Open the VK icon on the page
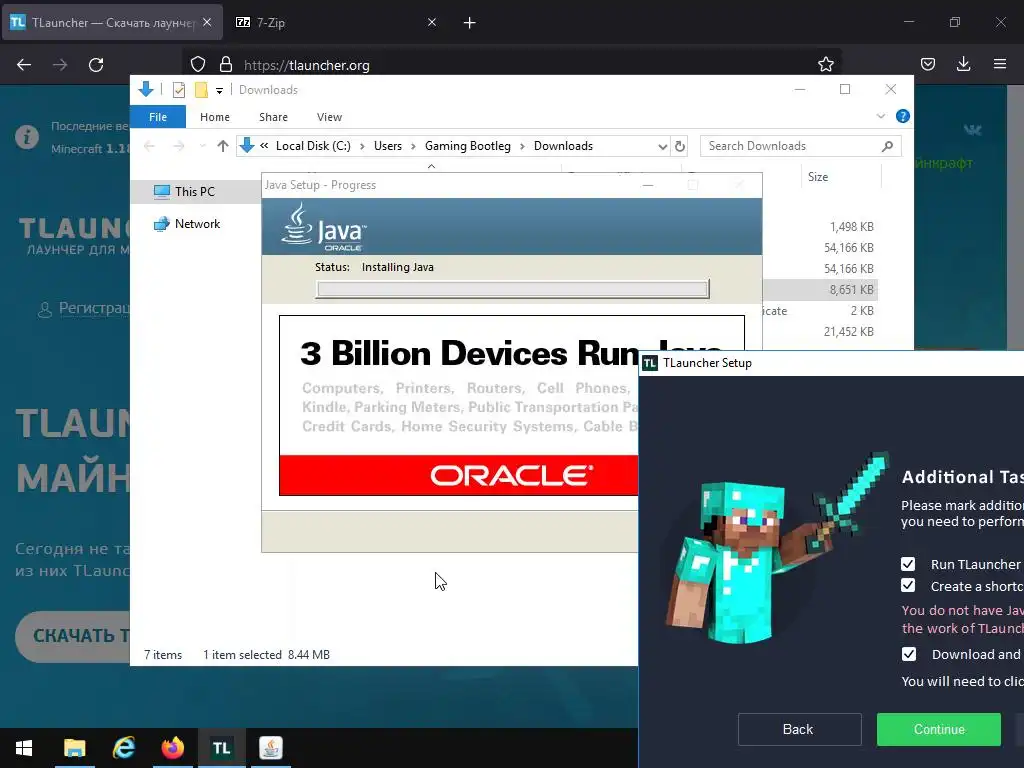The width and height of the screenshot is (1024, 768). pyautogui.click(x=972, y=130)
